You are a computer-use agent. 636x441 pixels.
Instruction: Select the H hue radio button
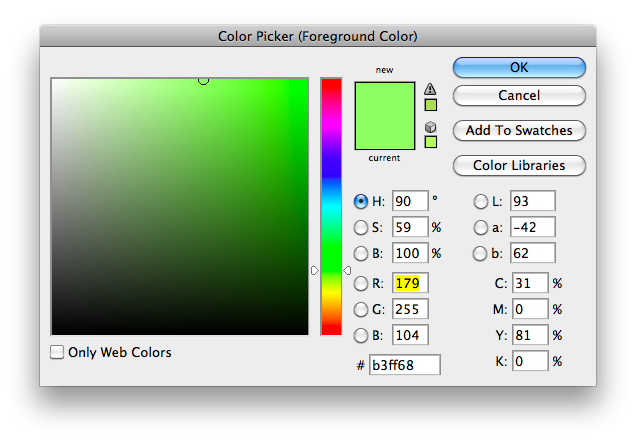[x=361, y=201]
